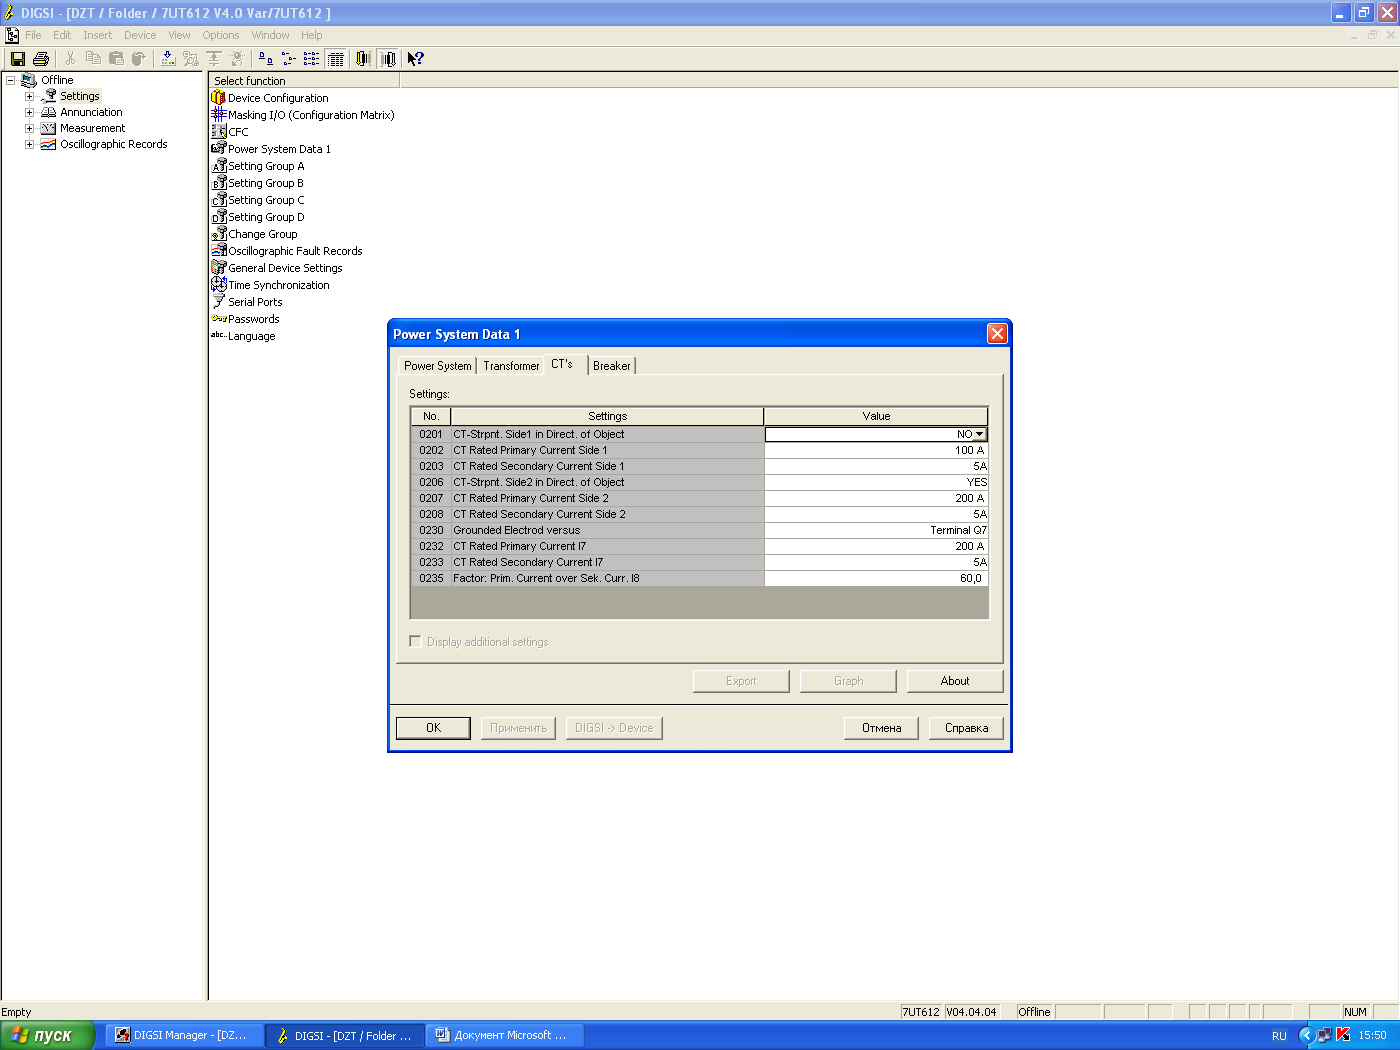Screen dimensions: 1400x1050
Task: Open the CFC function icon
Action: pos(218,132)
